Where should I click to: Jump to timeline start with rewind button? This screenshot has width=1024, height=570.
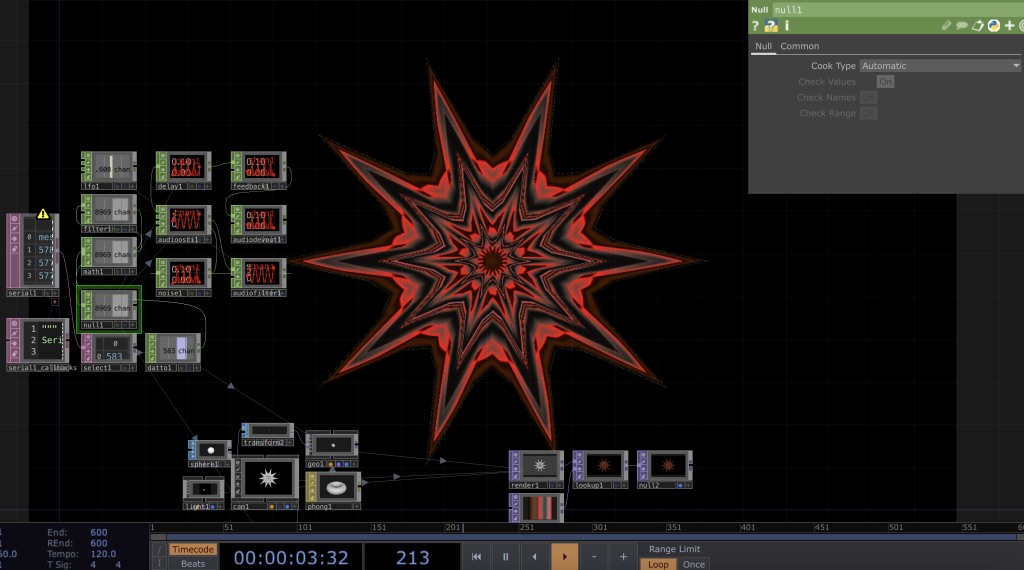click(477, 557)
